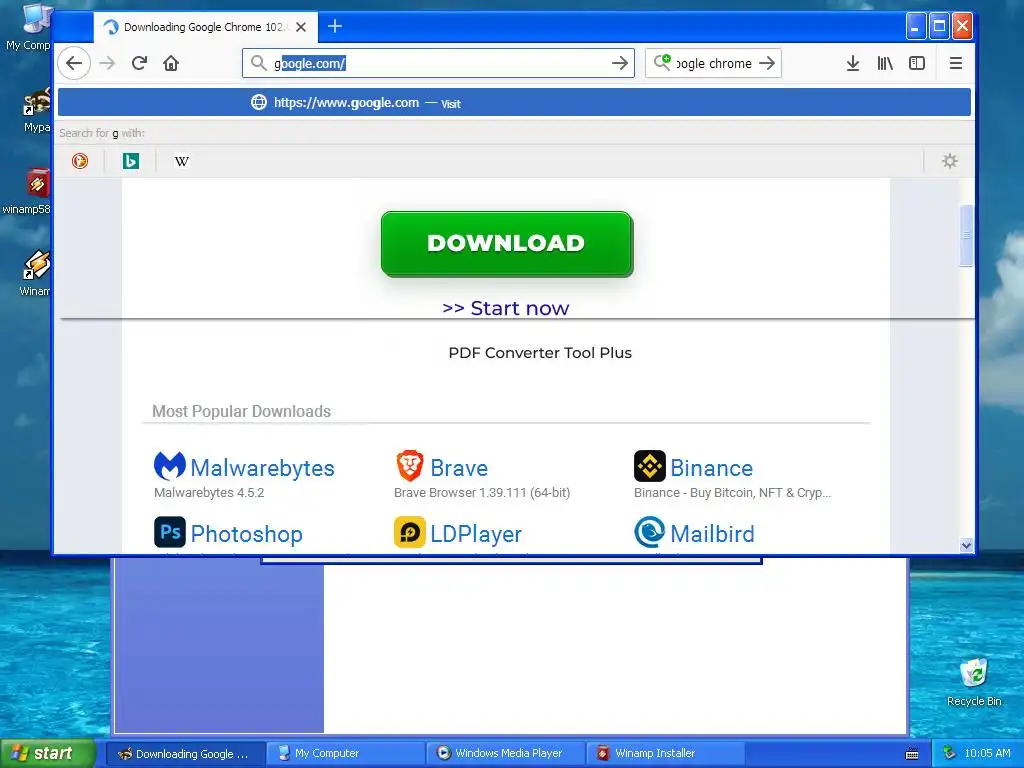Viewport: 1024px width, 768px height.
Task: Select the https://www.google.com suggestion
Action: pos(514,103)
